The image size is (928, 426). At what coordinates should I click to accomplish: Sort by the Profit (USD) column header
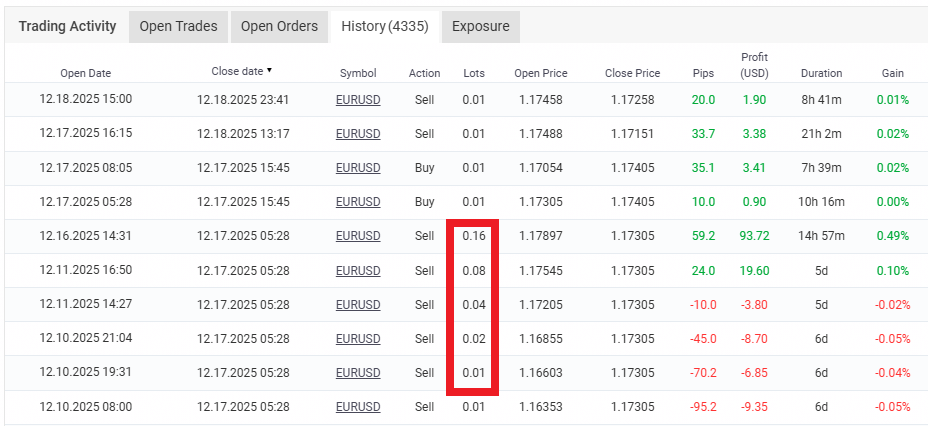click(x=755, y=65)
